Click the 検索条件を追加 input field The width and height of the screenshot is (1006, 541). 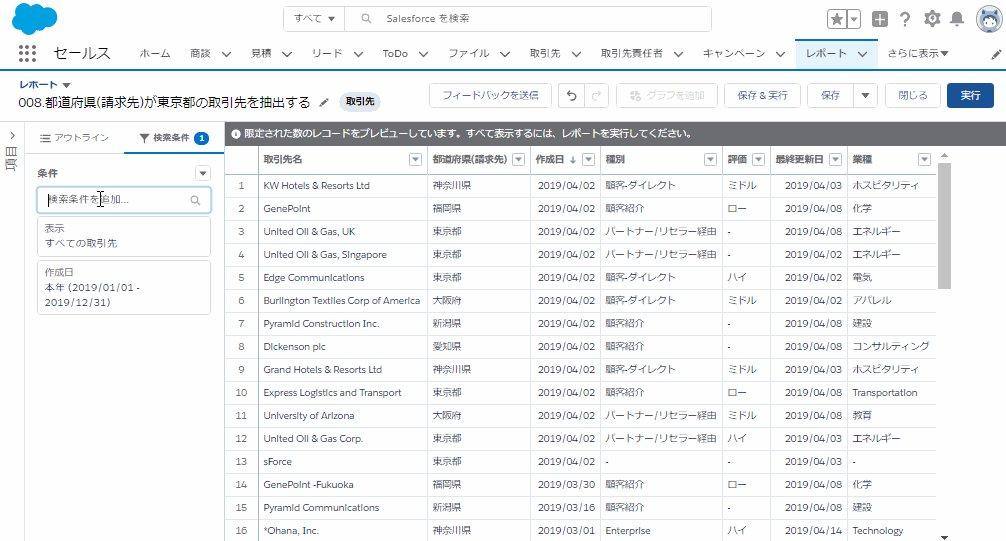pos(124,200)
